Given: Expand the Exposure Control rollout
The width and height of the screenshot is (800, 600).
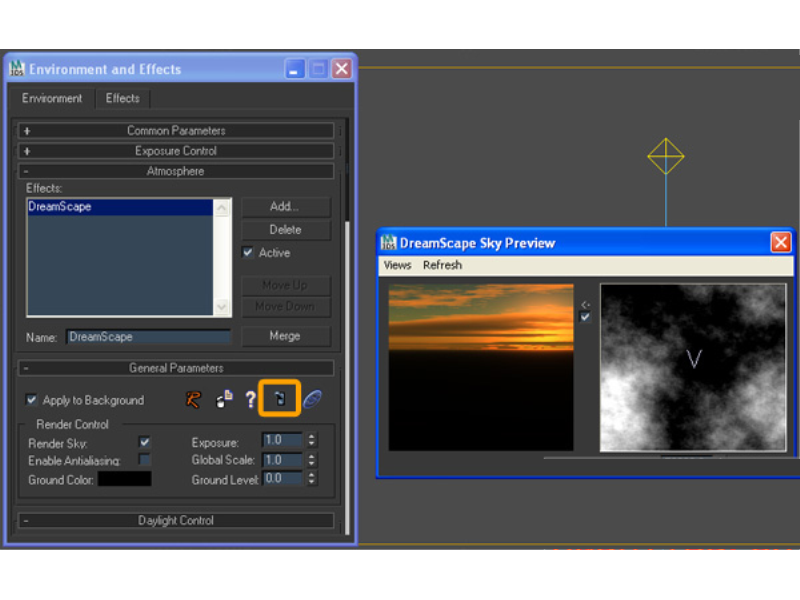Looking at the screenshot, I should (176, 151).
